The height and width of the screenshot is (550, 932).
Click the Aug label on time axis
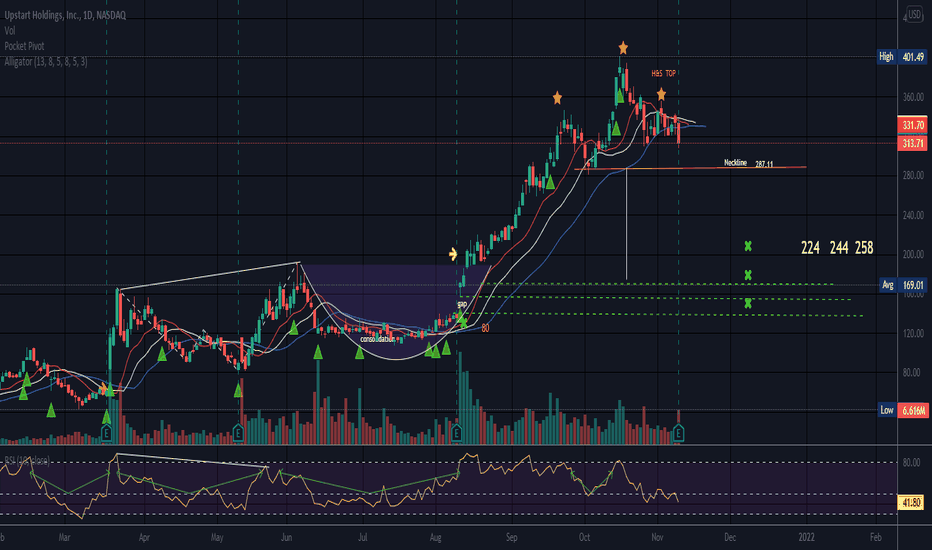[x=435, y=538]
